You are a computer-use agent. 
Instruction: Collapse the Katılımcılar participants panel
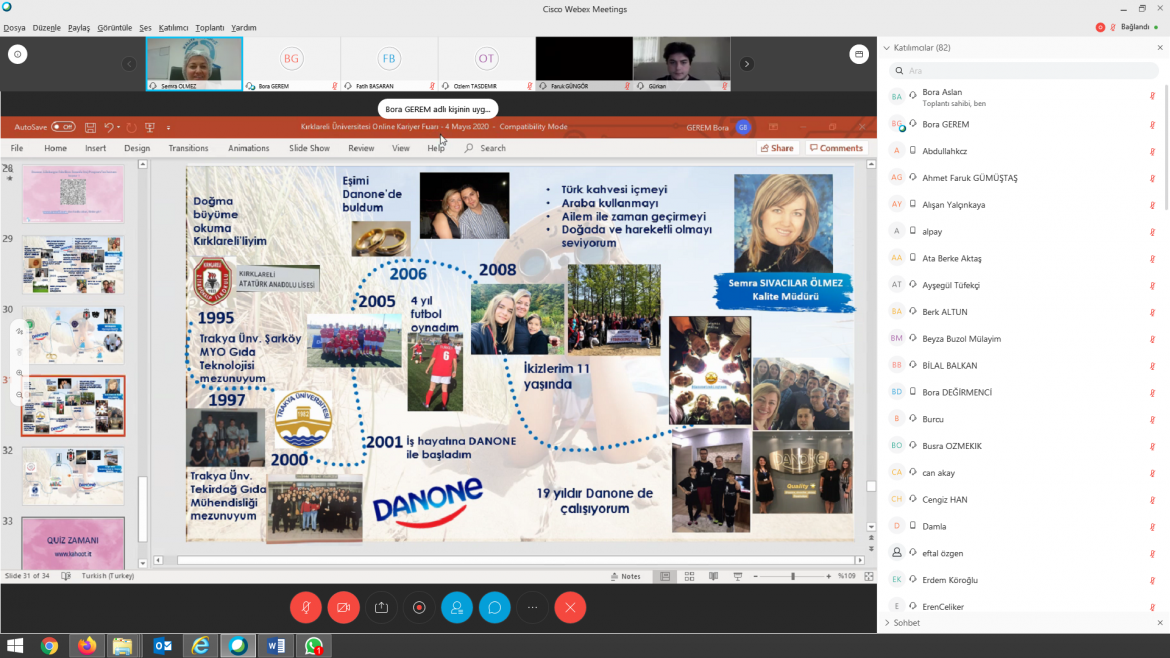(x=886, y=48)
